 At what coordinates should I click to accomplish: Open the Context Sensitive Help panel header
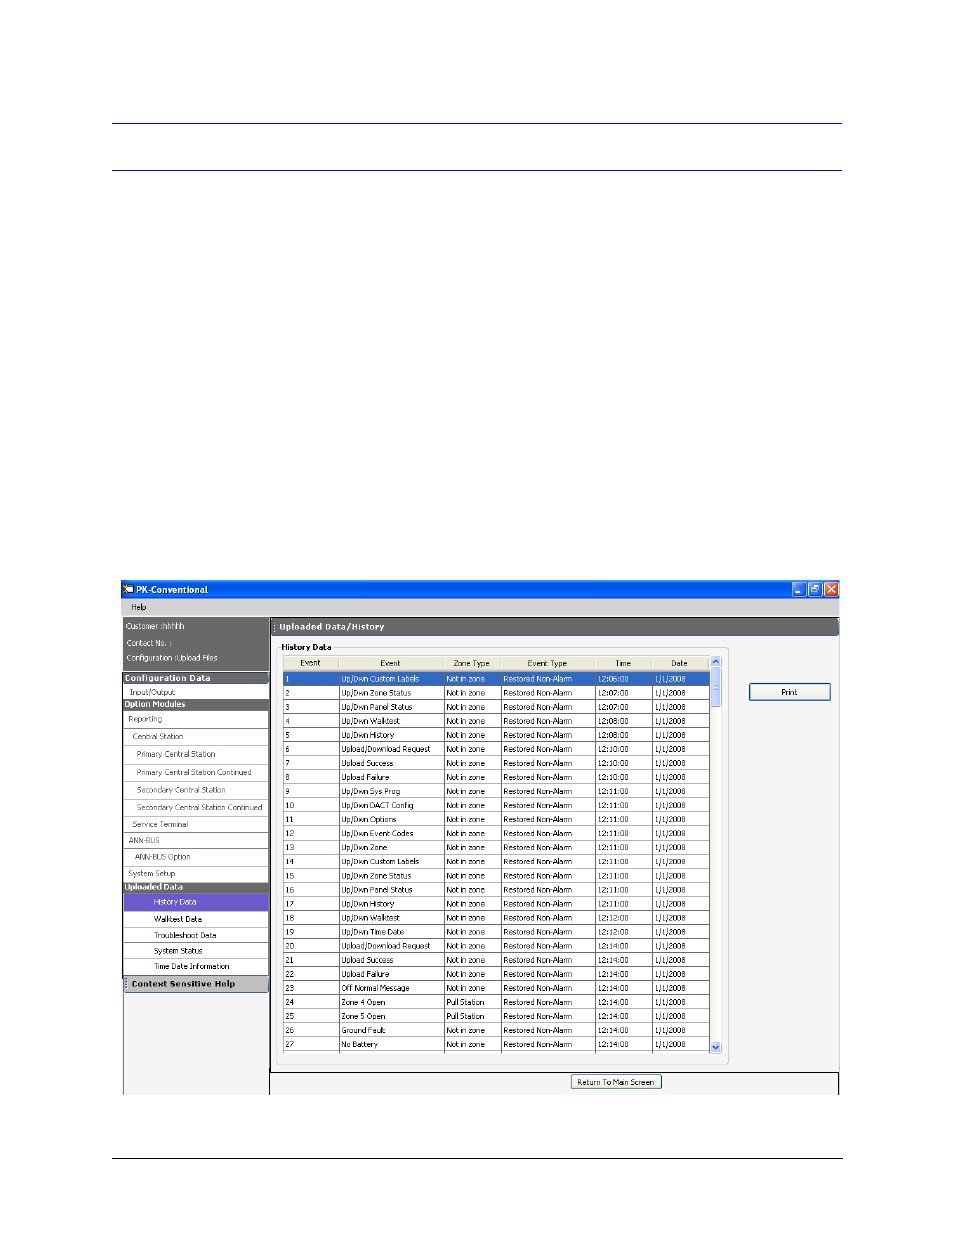point(196,984)
